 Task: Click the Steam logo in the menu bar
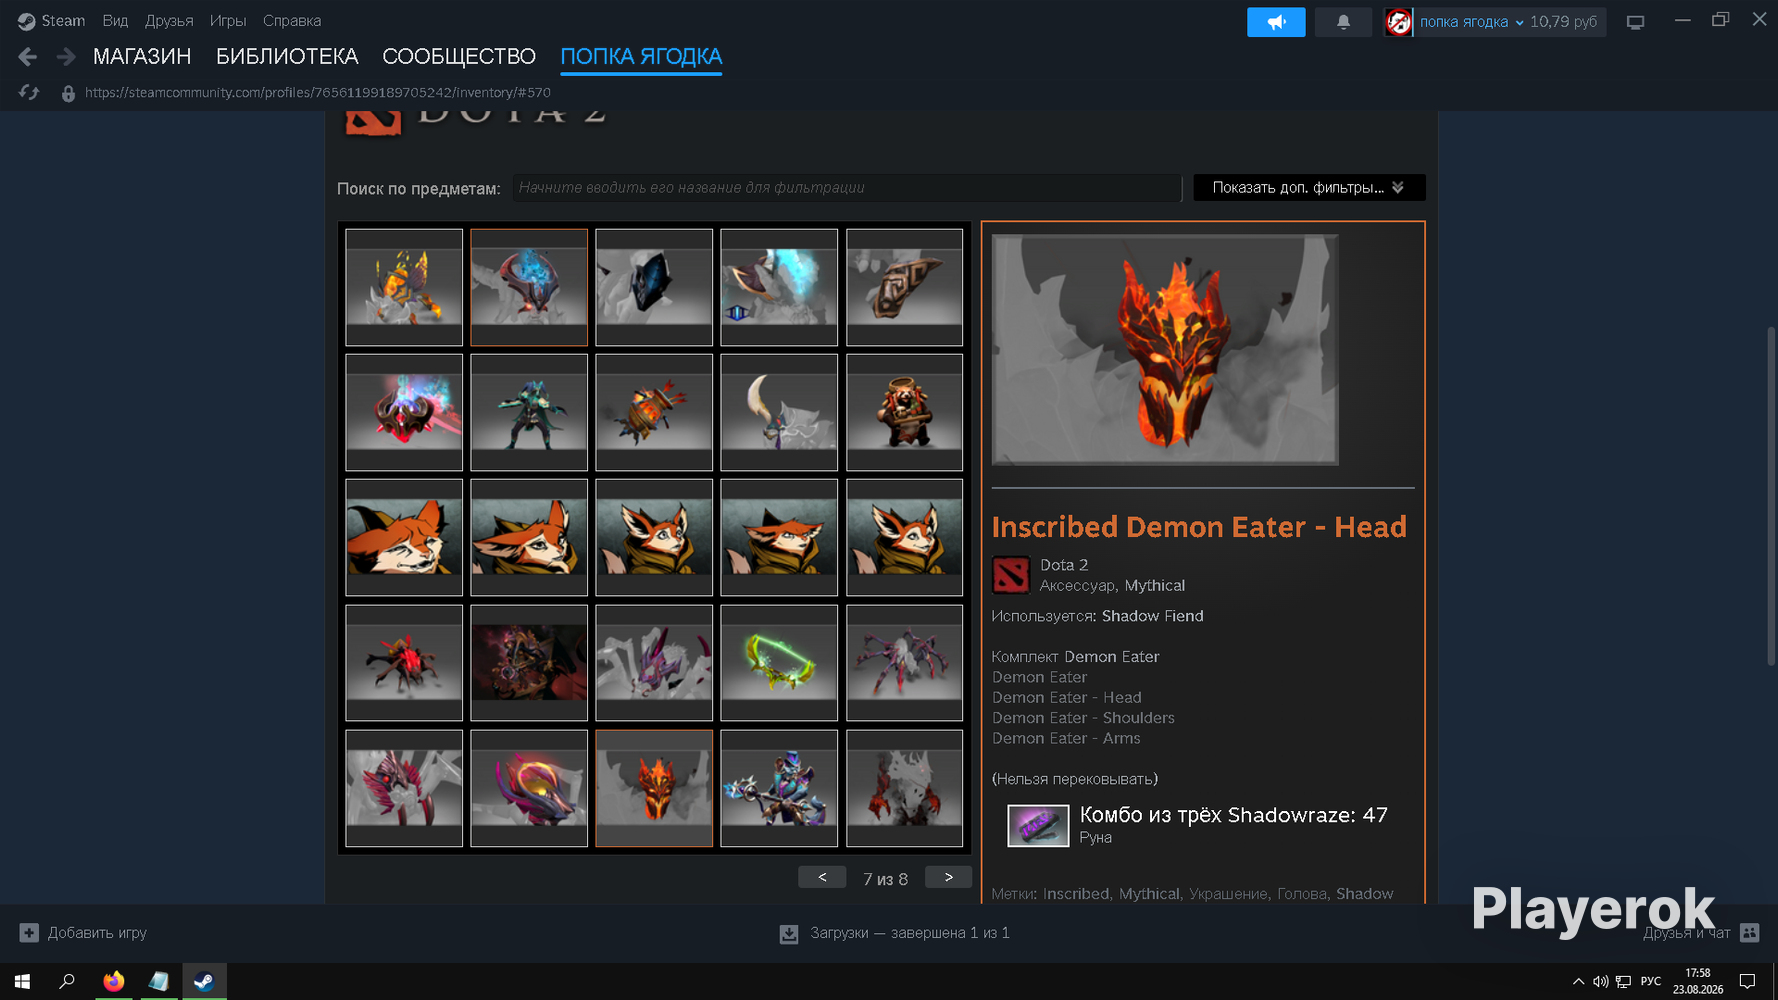27,21
